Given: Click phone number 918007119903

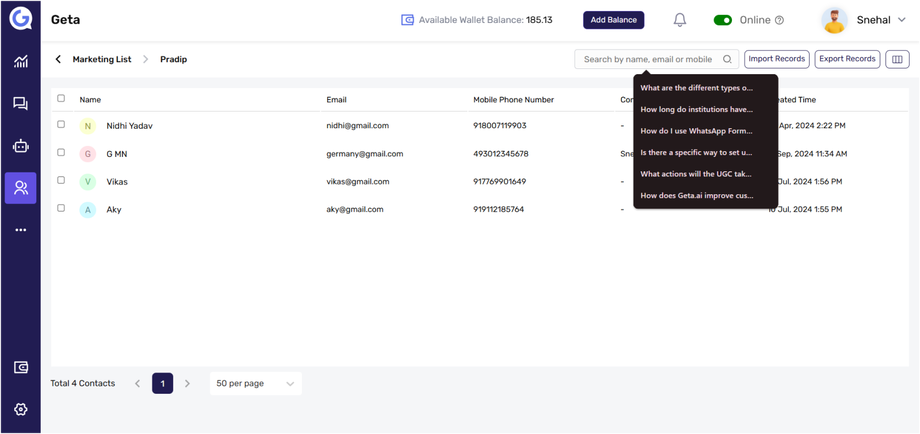Looking at the screenshot, I should pos(500,126).
